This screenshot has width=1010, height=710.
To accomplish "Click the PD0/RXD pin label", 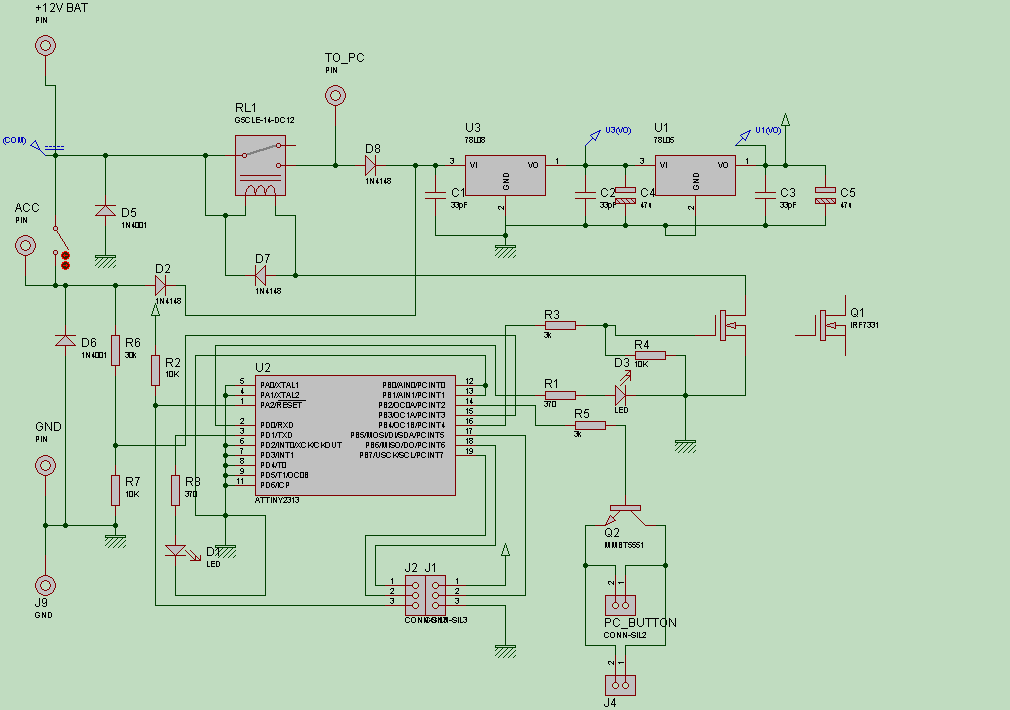I will pyautogui.click(x=277, y=425).
